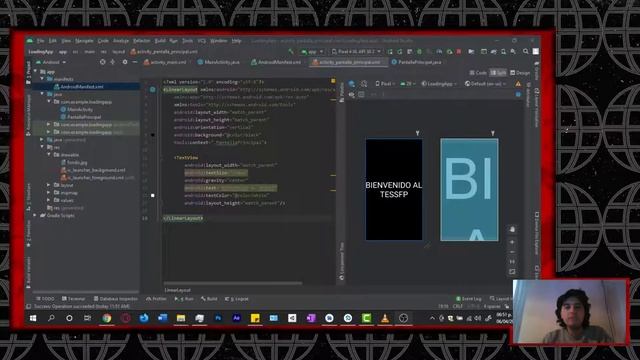Screen dimensions: 640x360
Task: Click zoom in plus icon in design surface
Action: coord(512,242)
